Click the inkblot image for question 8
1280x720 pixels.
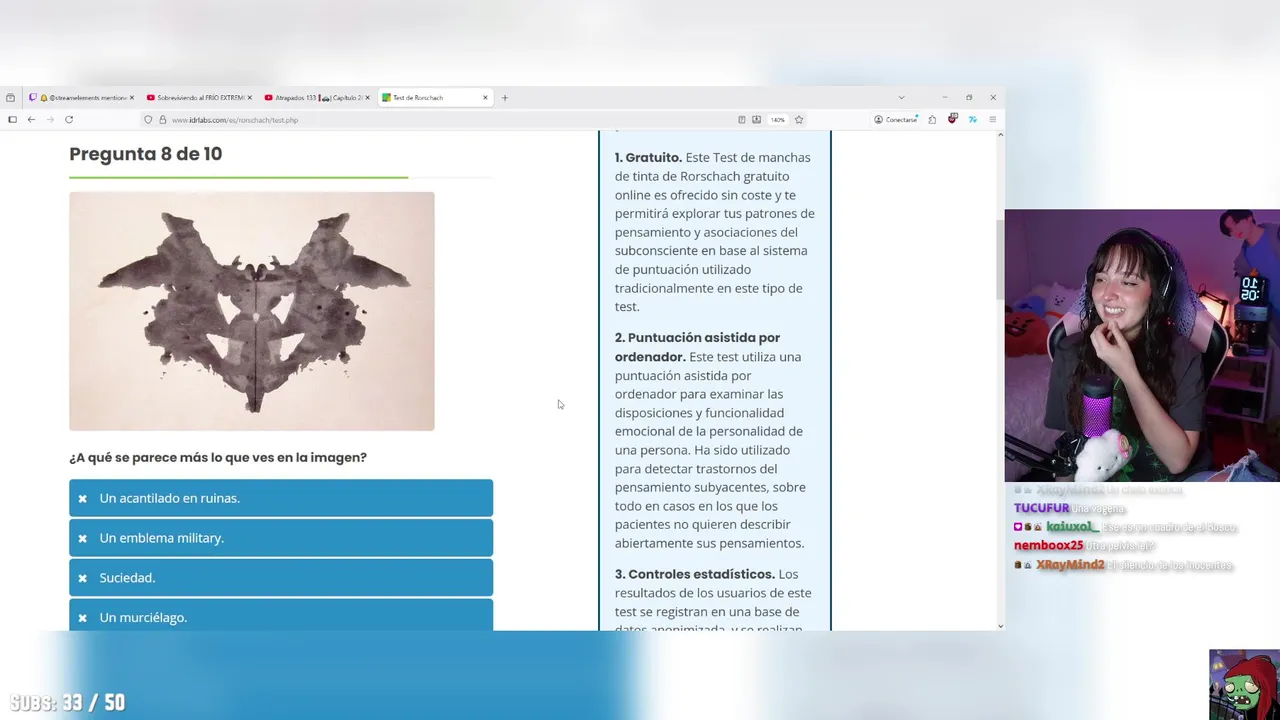click(x=252, y=311)
